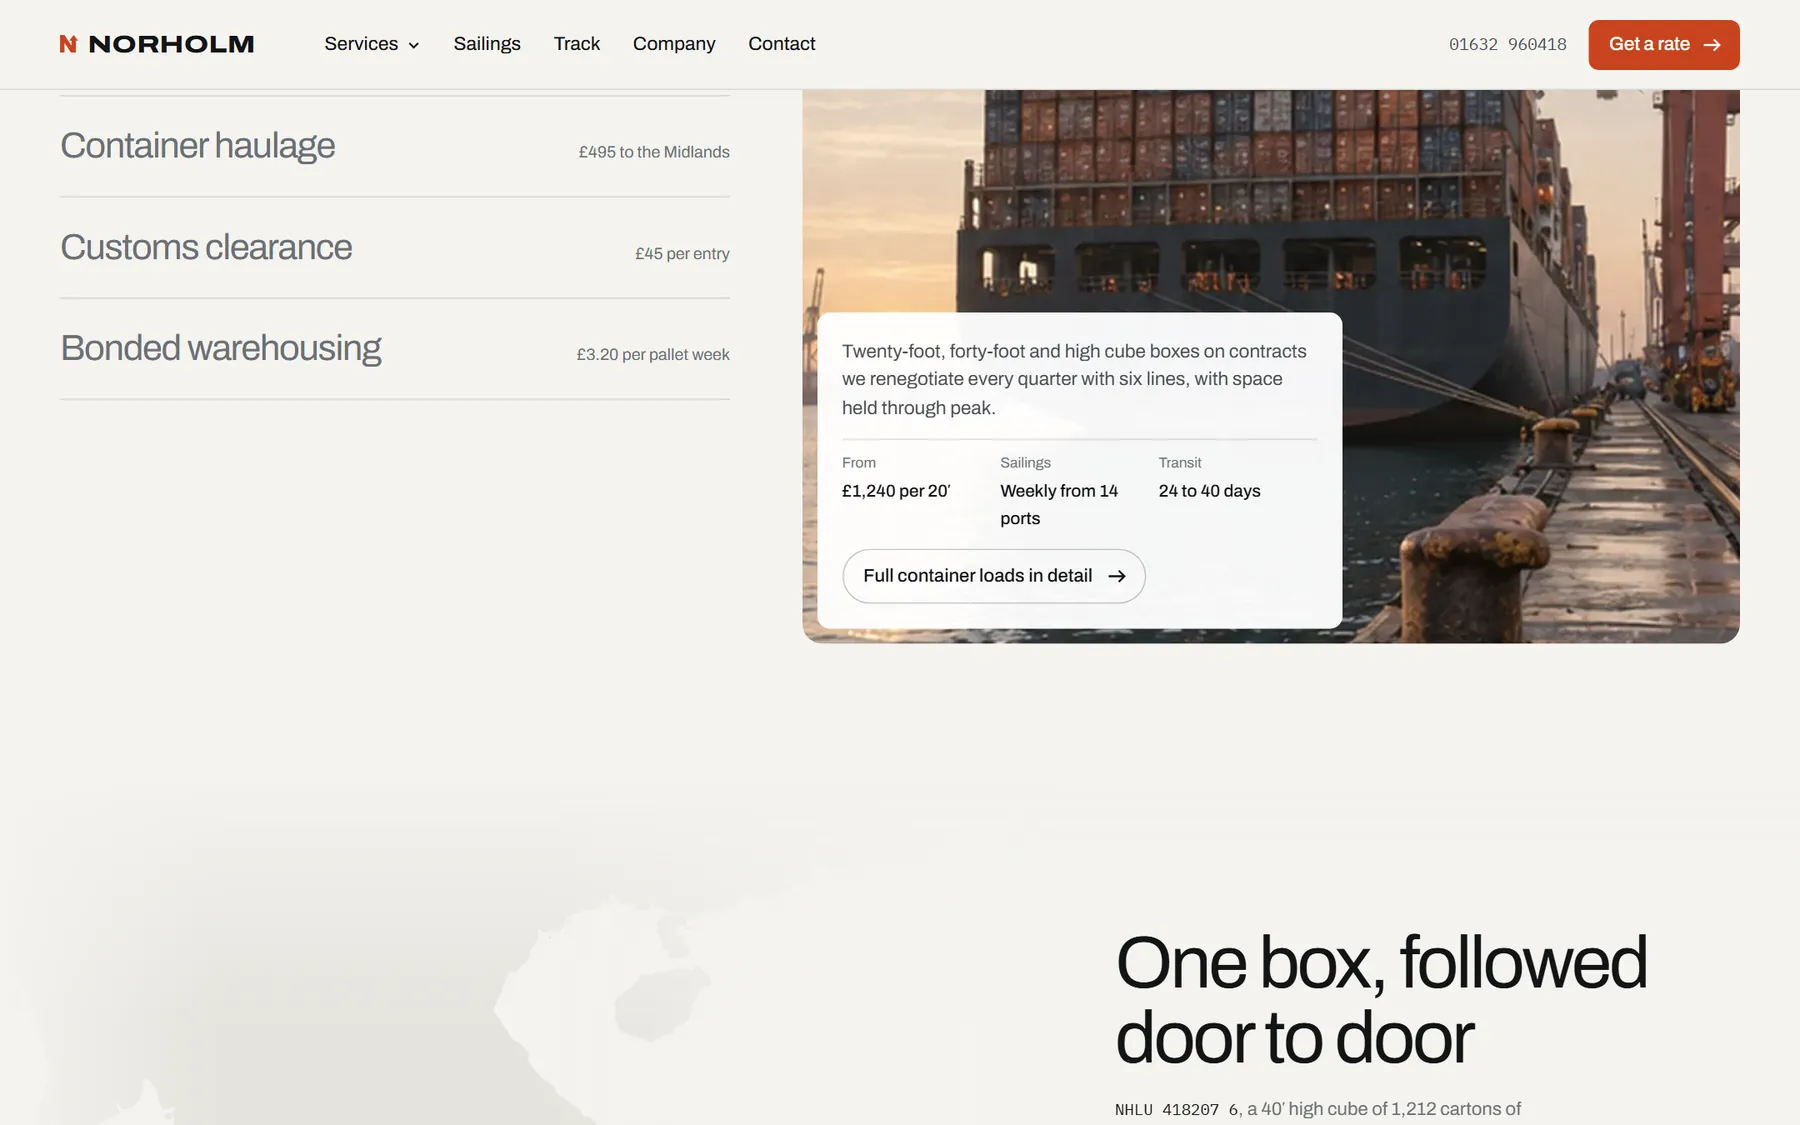Select the Bonded warehousing service row
Image resolution: width=1800 pixels, height=1125 pixels.
pos(395,349)
